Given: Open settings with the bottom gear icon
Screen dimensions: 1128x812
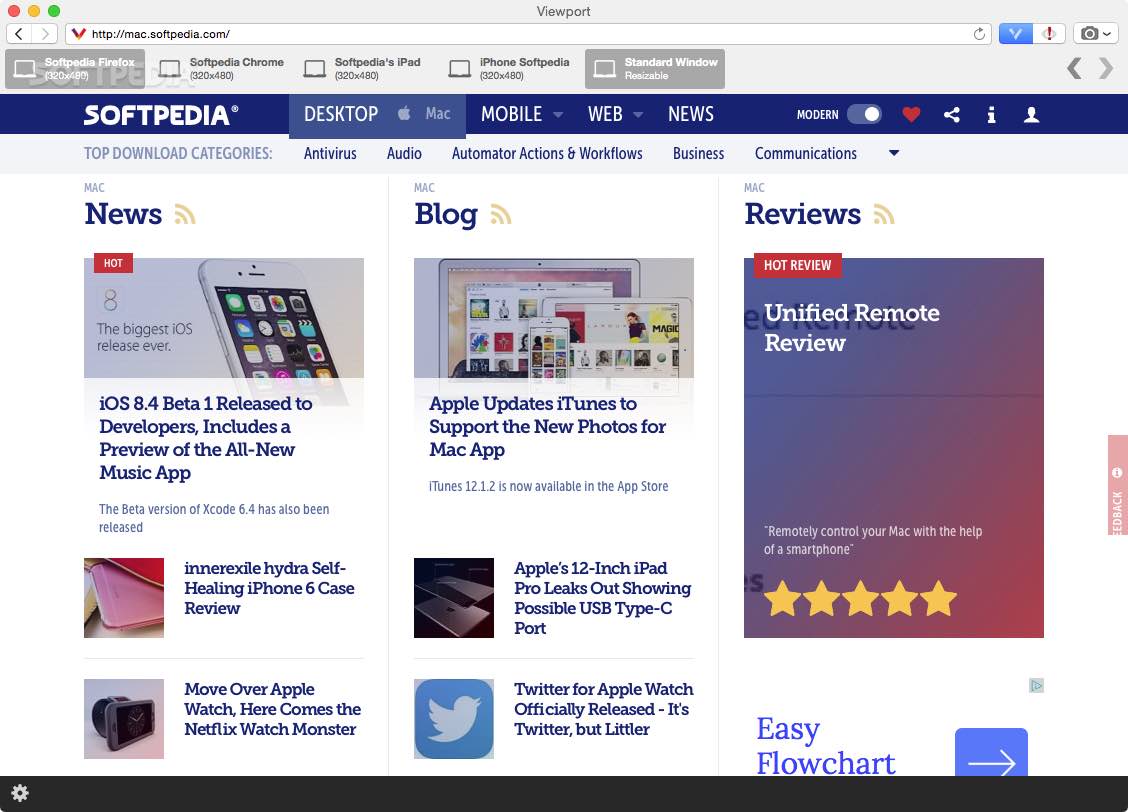Looking at the screenshot, I should pyautogui.click(x=20, y=793).
